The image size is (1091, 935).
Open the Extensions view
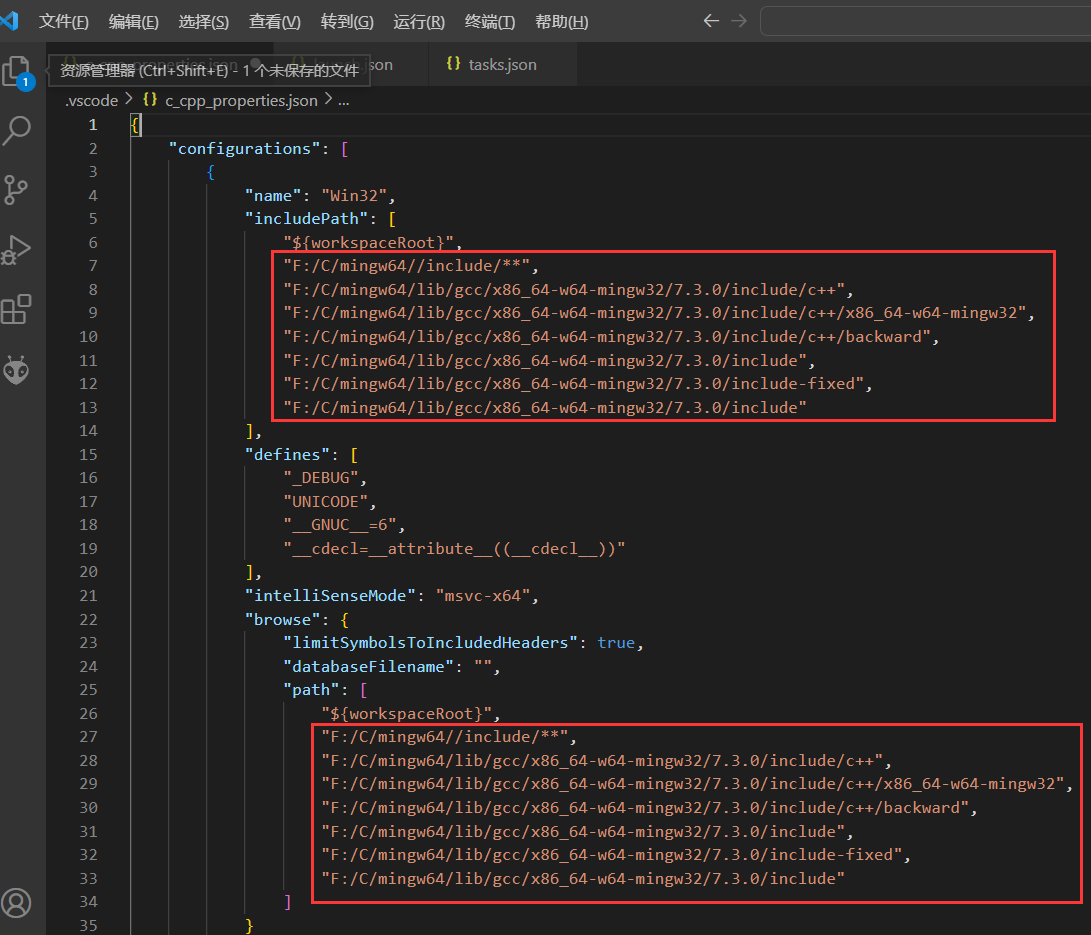(x=17, y=310)
